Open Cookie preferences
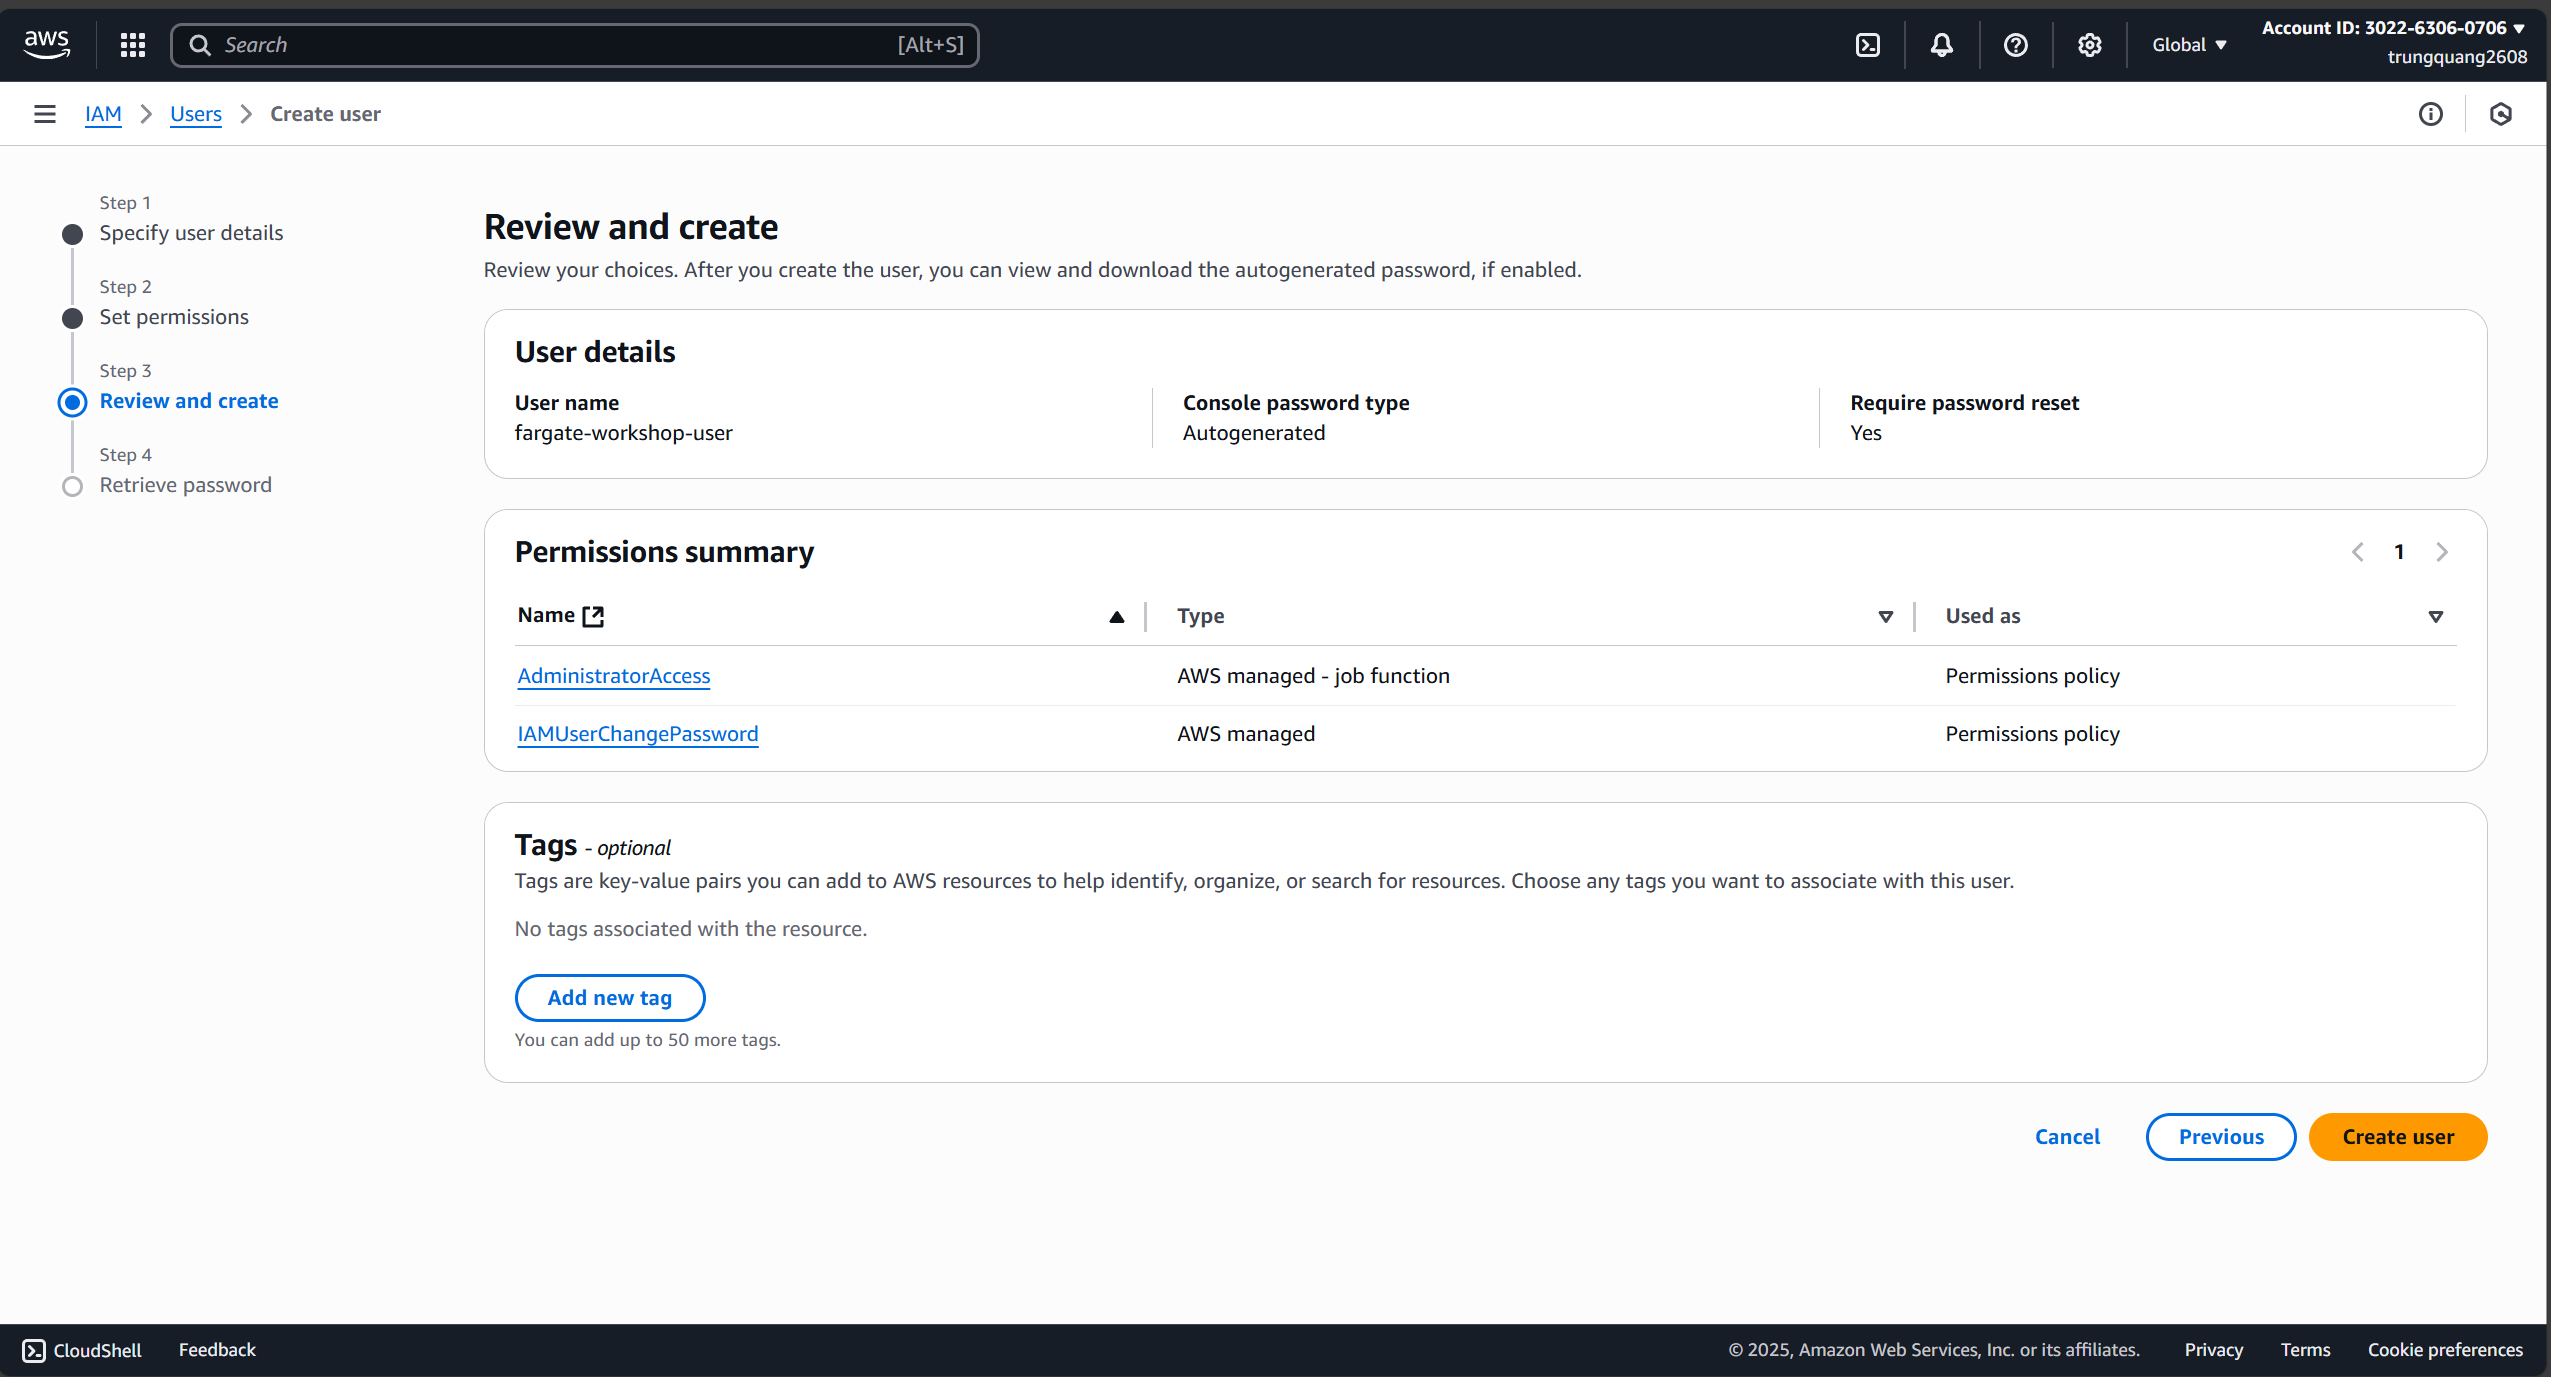This screenshot has height=1377, width=2551. click(2445, 1350)
